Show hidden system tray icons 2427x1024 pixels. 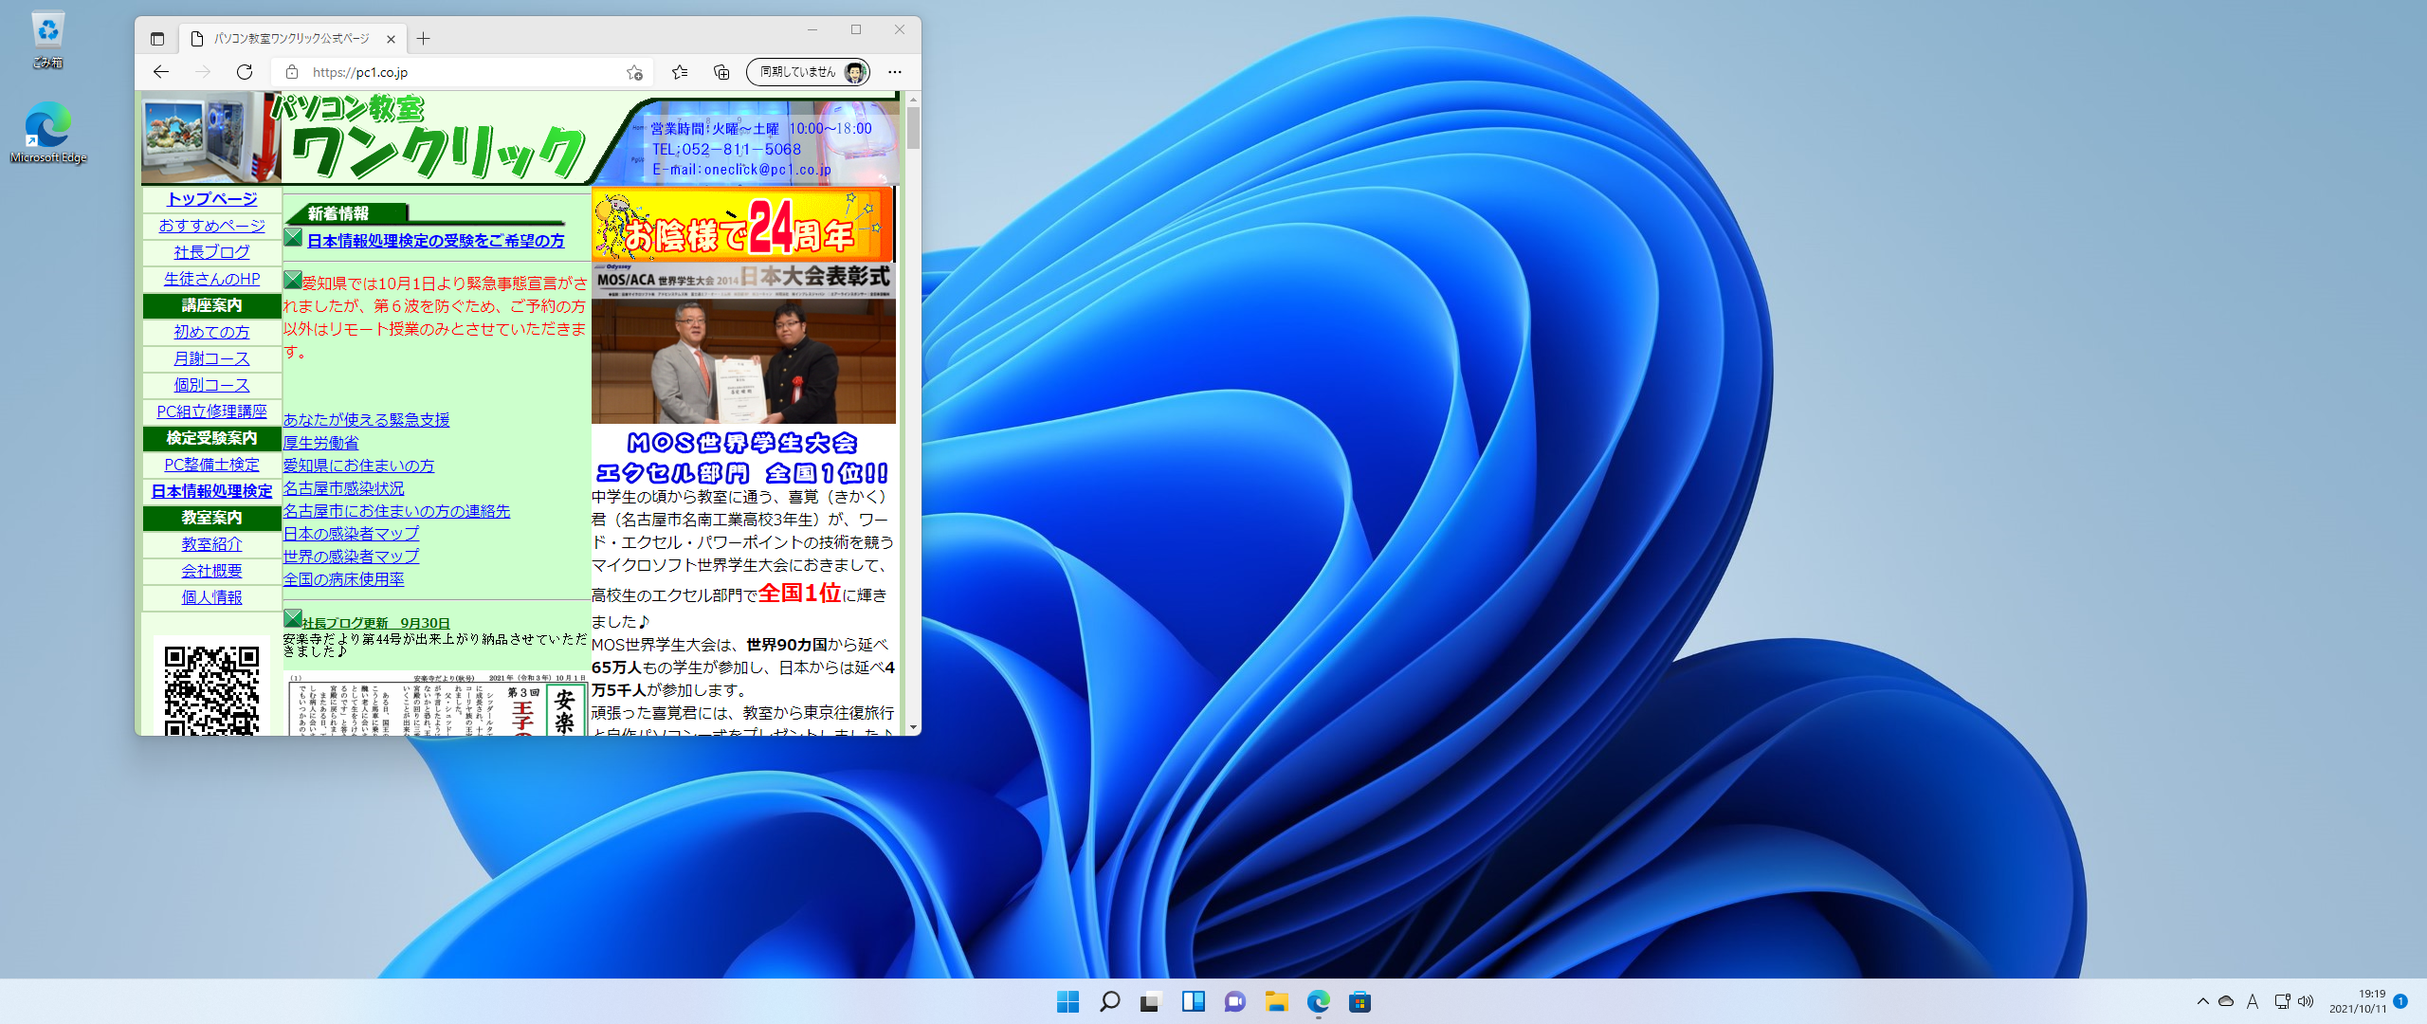click(2202, 1001)
